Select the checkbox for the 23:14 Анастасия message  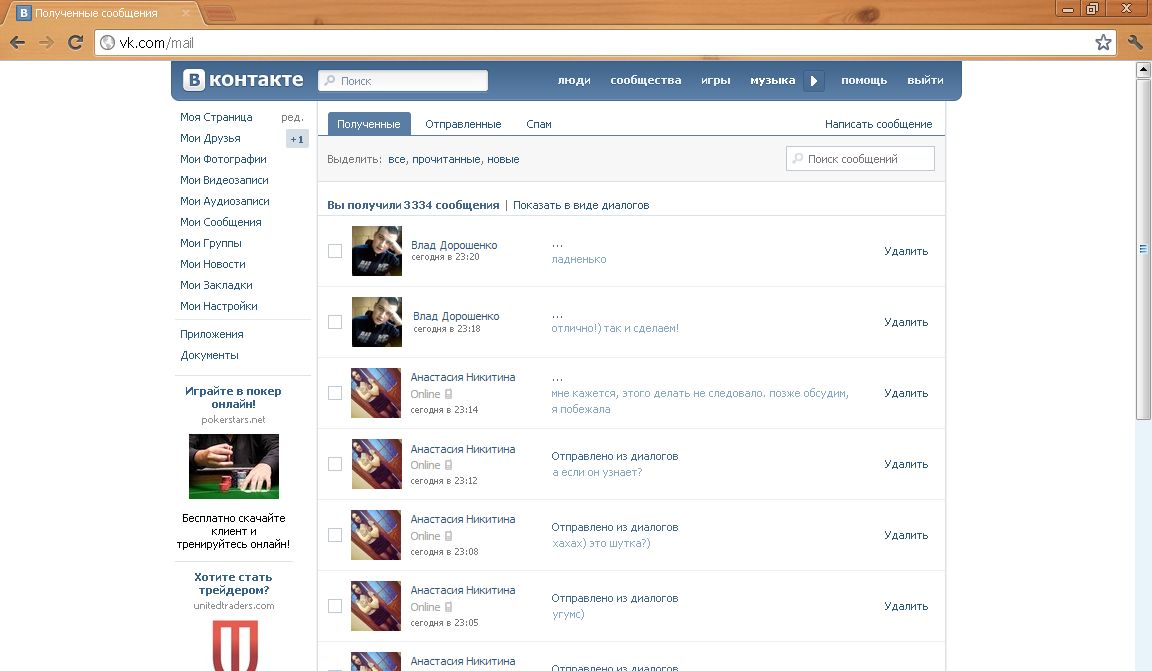(335, 393)
